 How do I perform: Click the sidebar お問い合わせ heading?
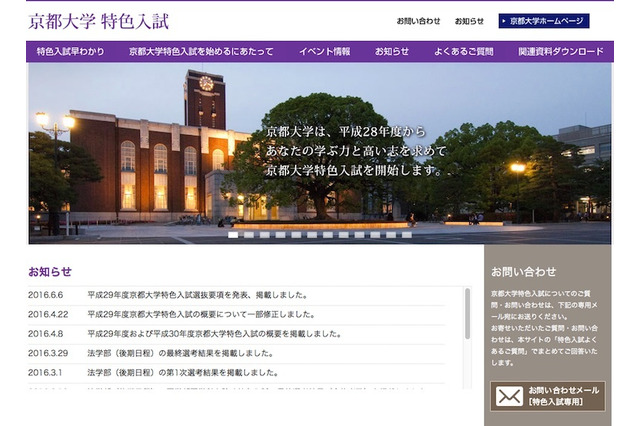(x=523, y=272)
